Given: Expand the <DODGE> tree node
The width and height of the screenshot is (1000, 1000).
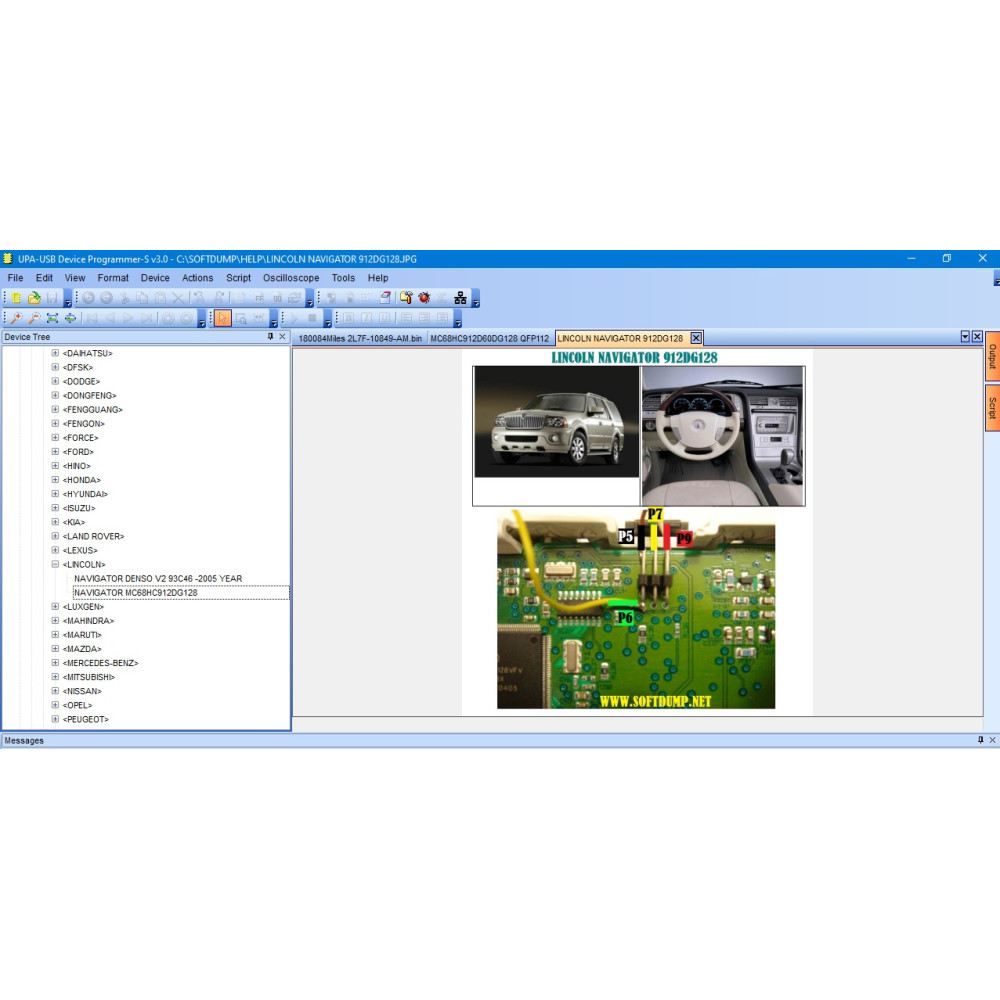Looking at the screenshot, I should tap(55, 381).
